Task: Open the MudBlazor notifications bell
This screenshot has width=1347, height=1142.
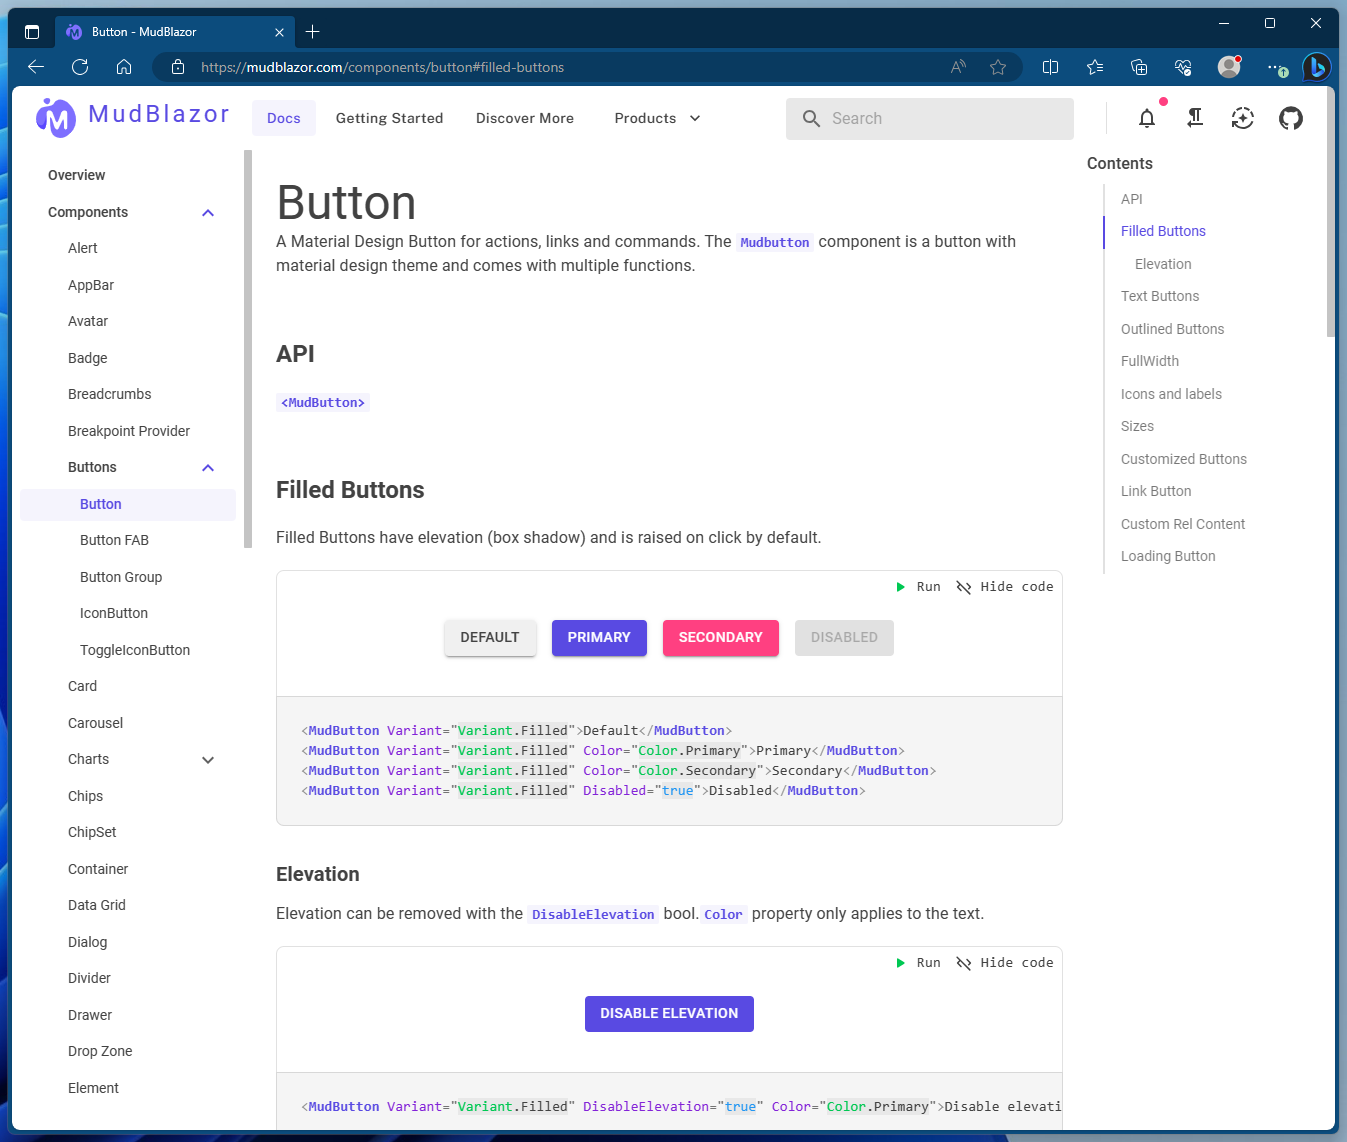Action: tap(1147, 118)
